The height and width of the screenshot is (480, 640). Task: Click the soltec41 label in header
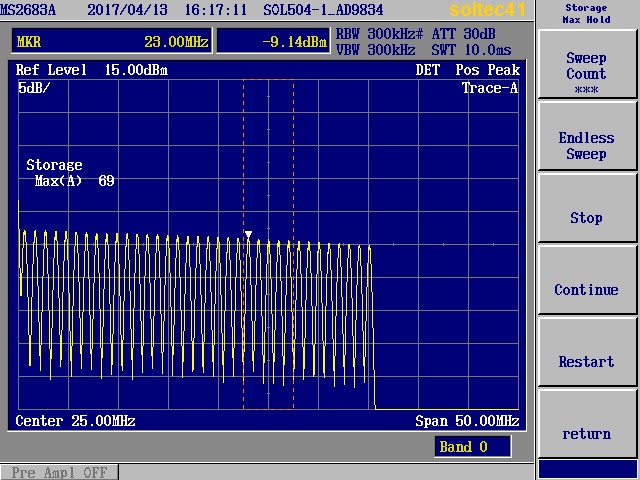(x=487, y=9)
